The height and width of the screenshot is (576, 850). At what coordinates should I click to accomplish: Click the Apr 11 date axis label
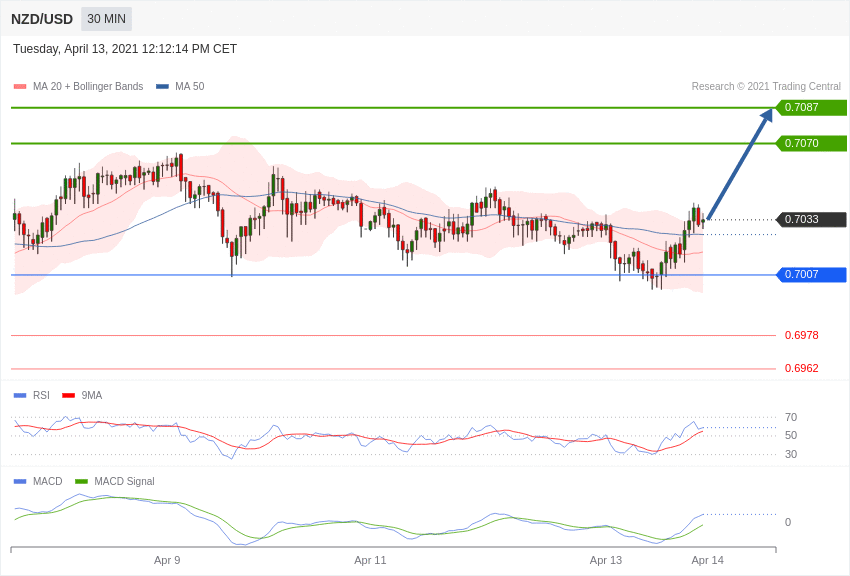[x=370, y=560]
